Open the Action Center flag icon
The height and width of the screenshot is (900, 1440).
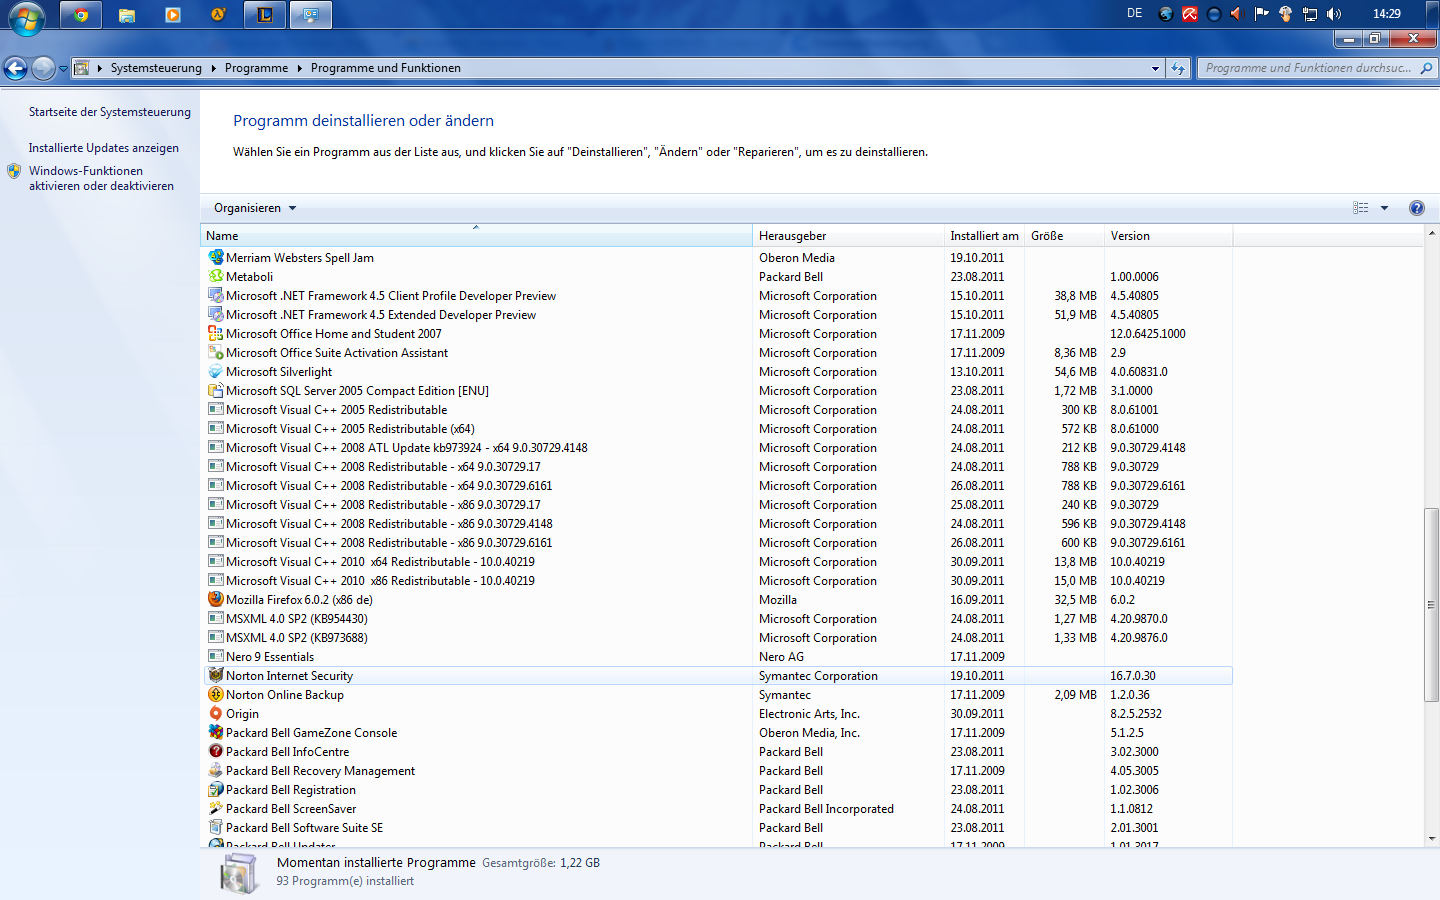[1261, 14]
